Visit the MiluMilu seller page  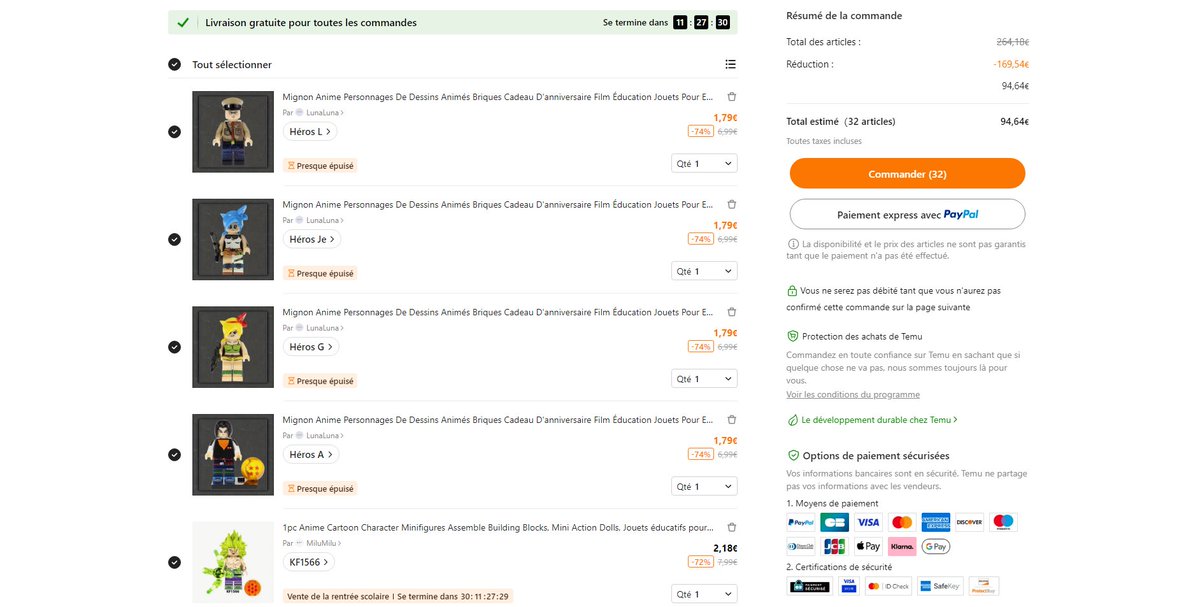319,543
